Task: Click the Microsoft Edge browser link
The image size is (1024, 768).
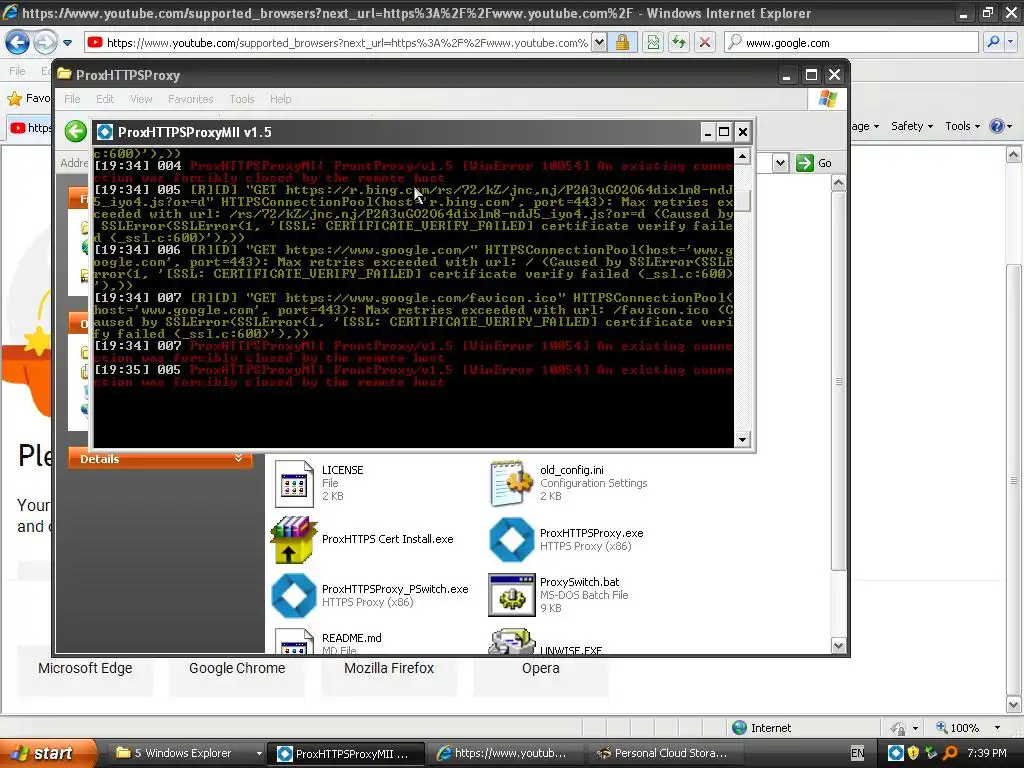Action: click(x=85, y=668)
